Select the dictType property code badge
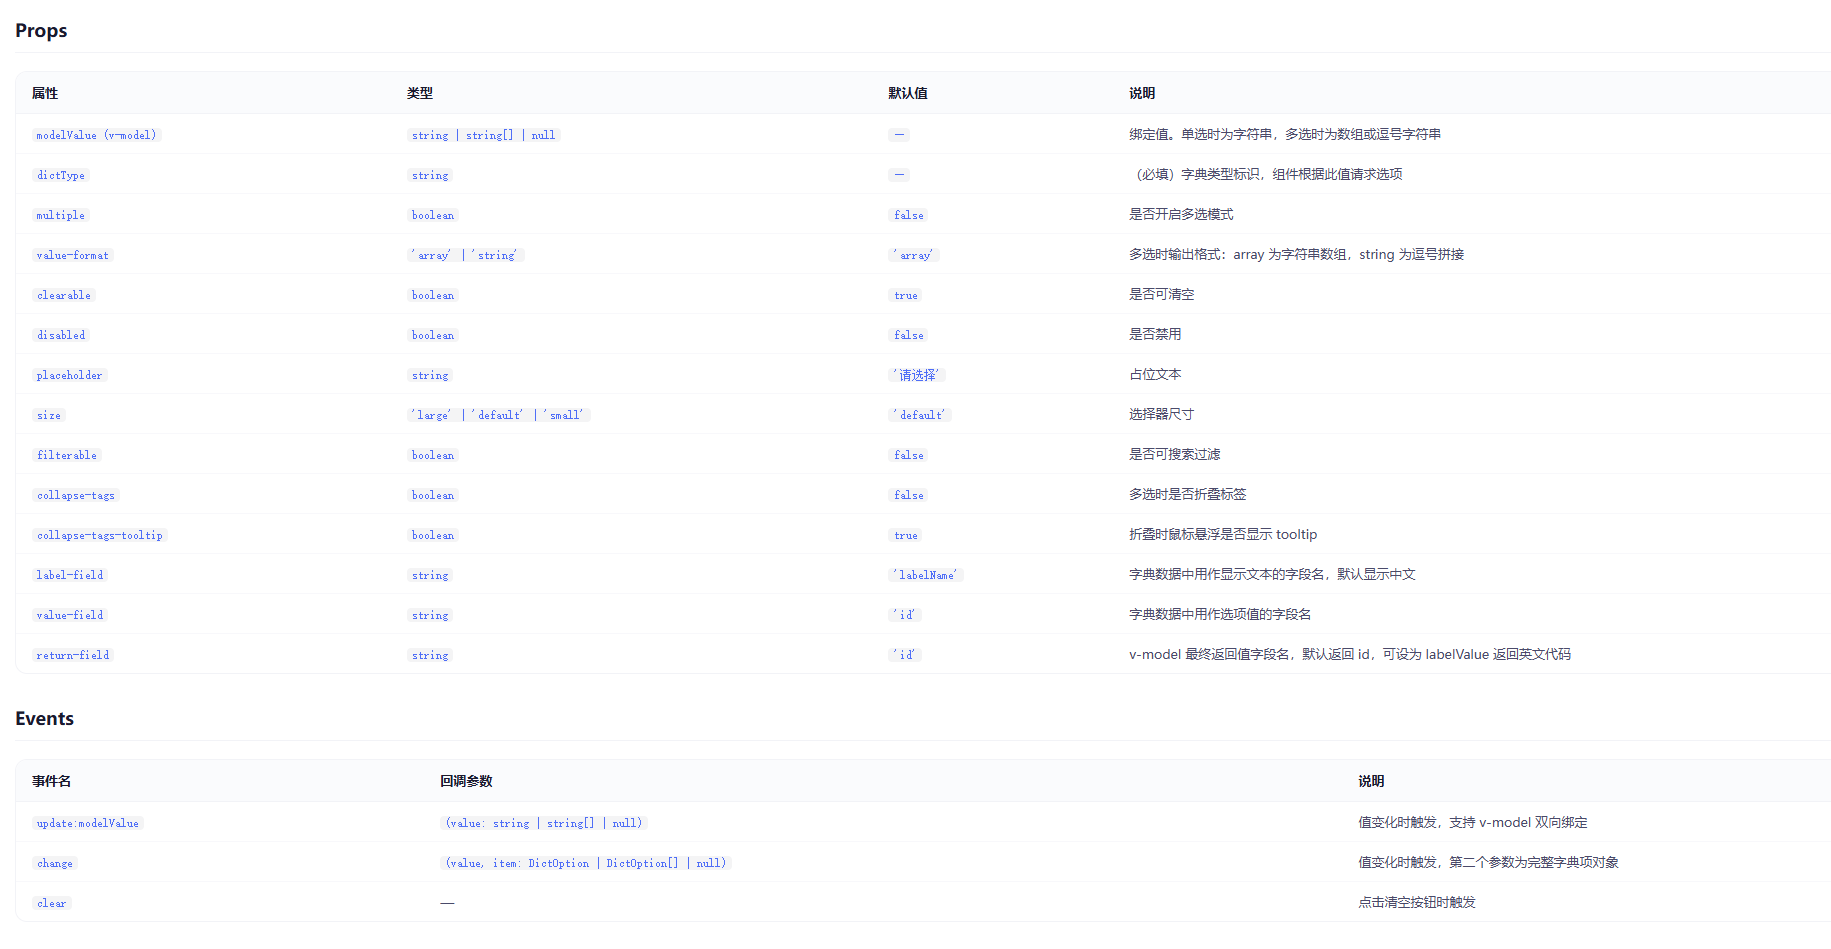Viewport: 1831px width, 949px height. pyautogui.click(x=61, y=174)
